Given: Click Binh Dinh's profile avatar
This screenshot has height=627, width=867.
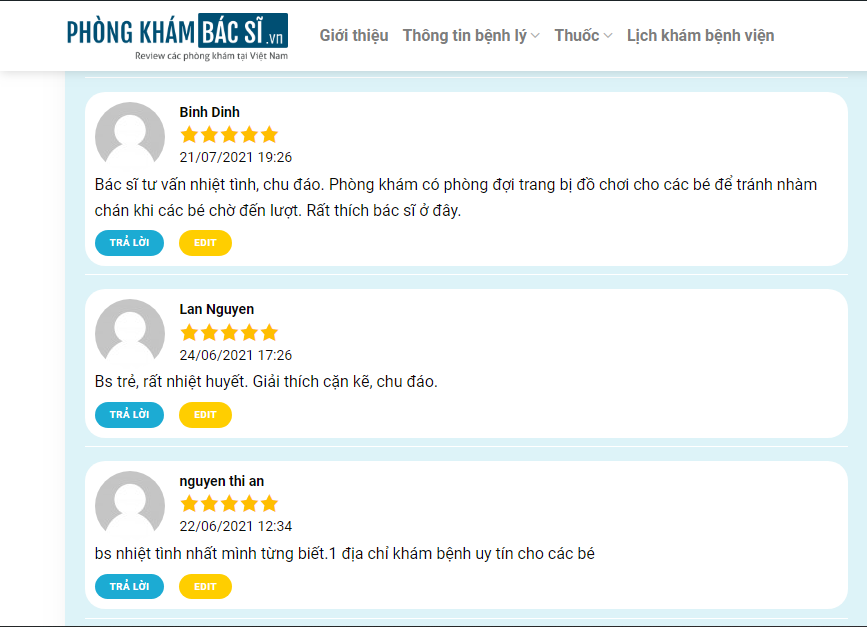Looking at the screenshot, I should tap(130, 134).
